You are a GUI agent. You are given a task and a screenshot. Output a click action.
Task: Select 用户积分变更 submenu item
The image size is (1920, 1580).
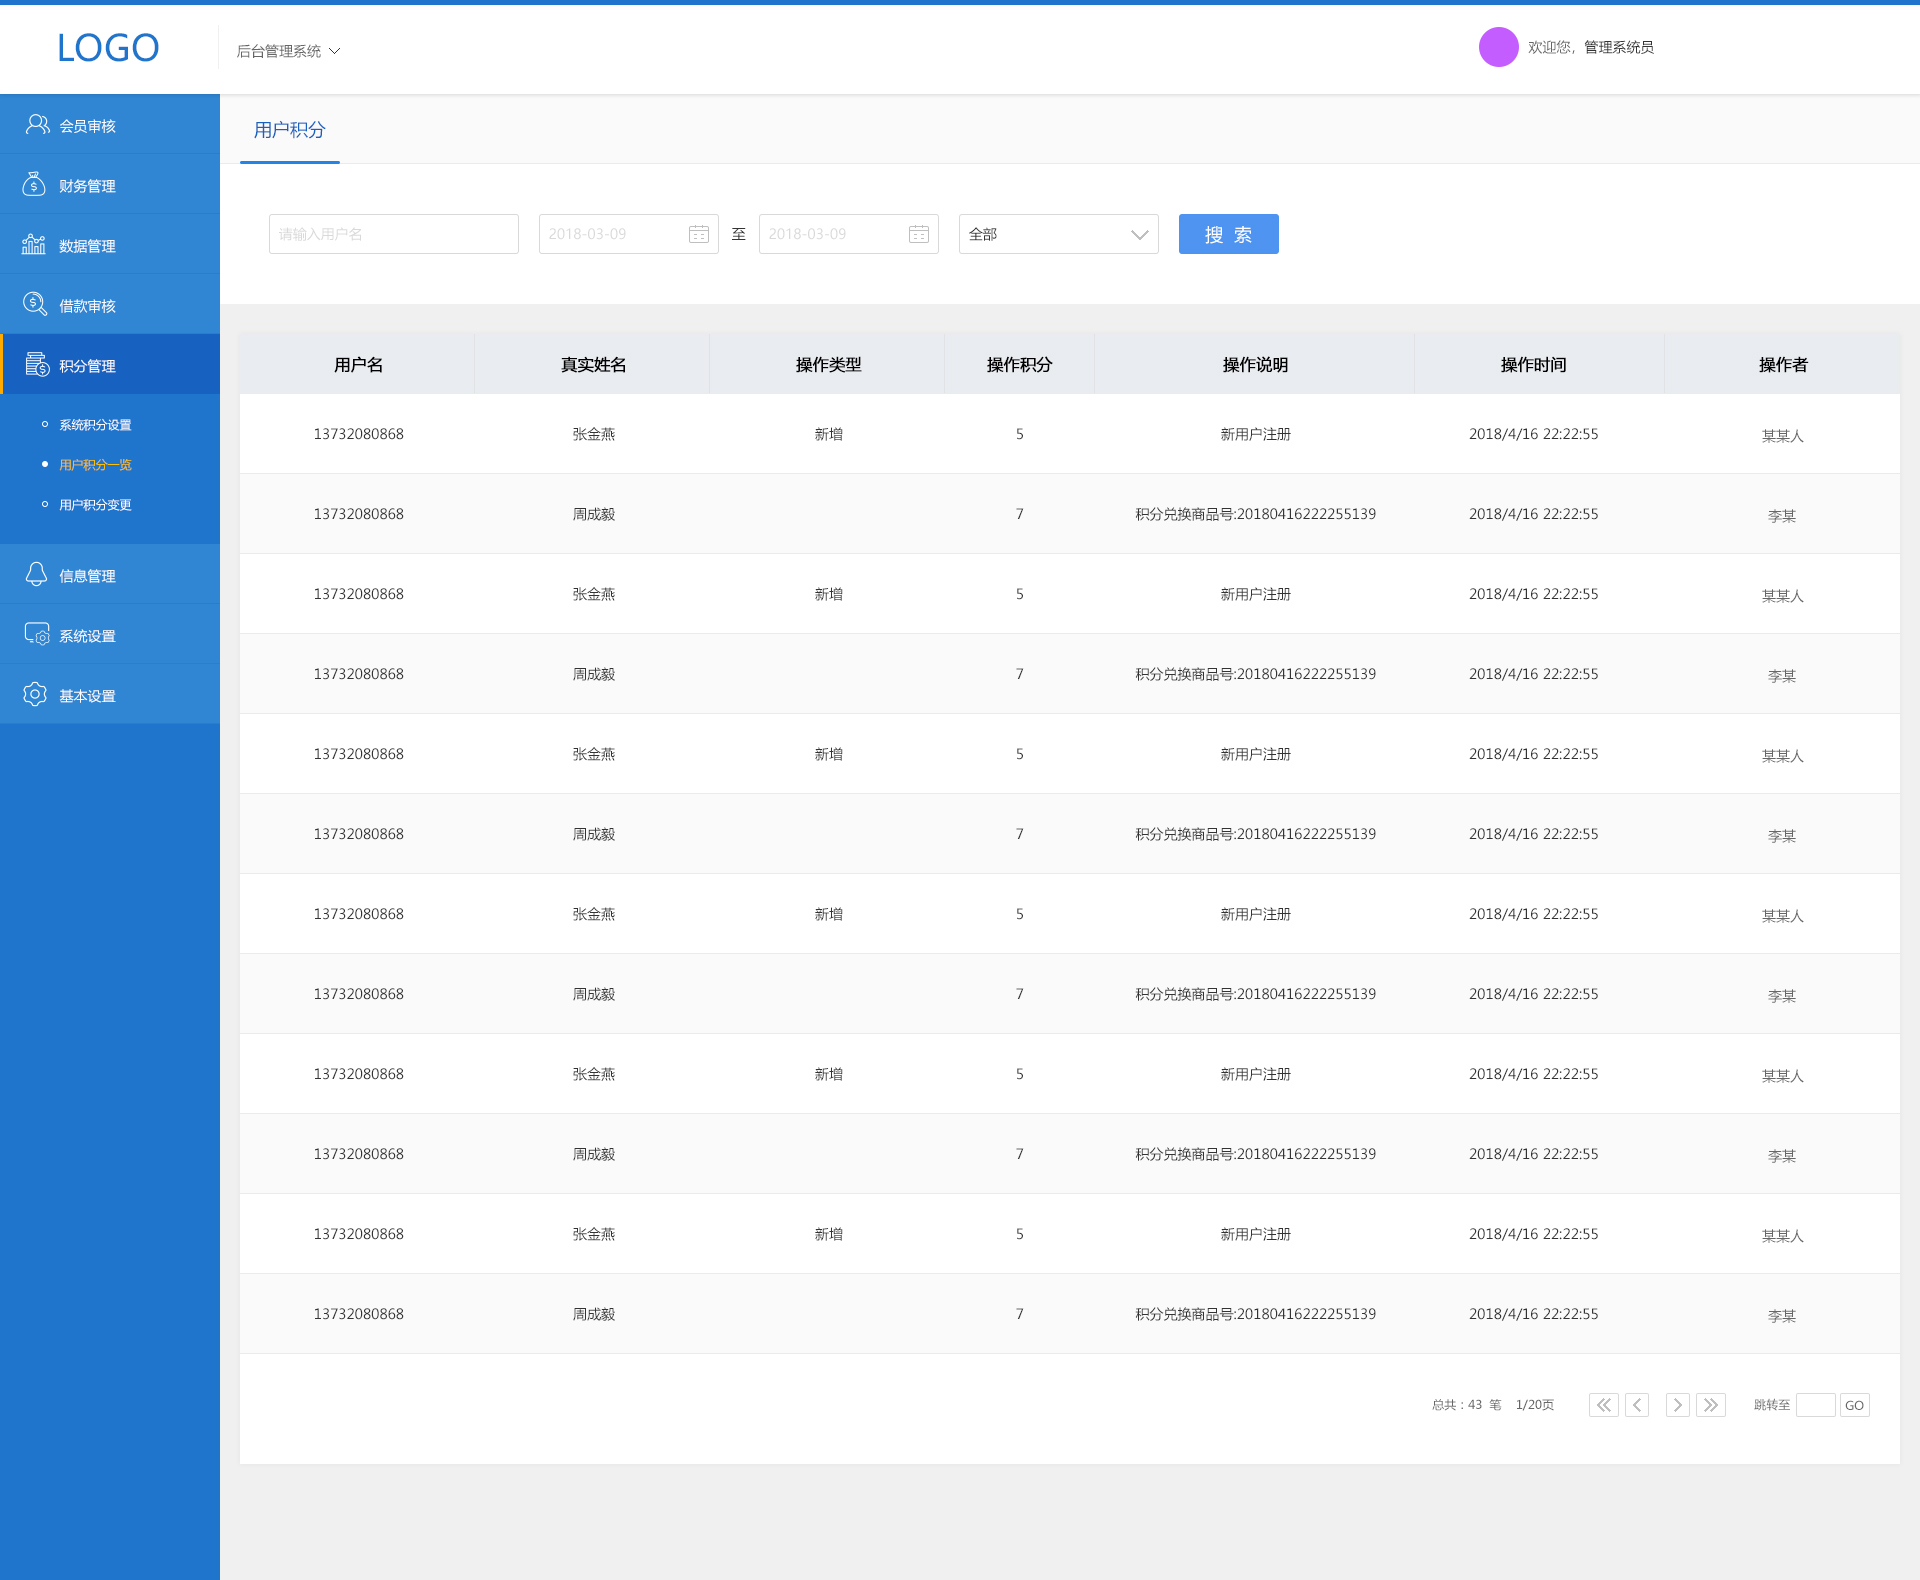[x=95, y=505]
